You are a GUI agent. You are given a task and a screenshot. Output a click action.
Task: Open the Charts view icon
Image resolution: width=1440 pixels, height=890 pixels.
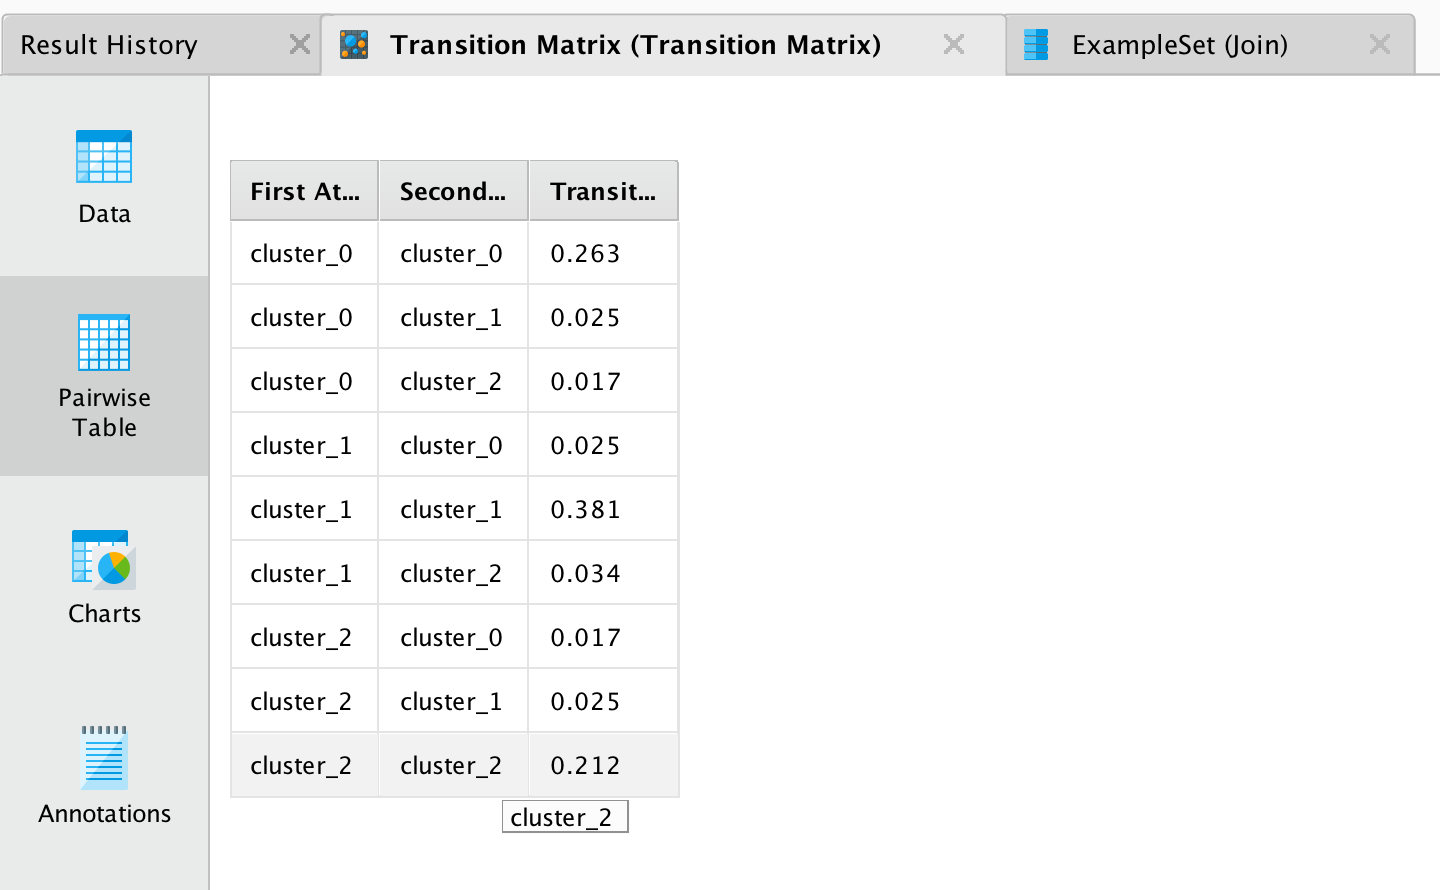pos(104,558)
